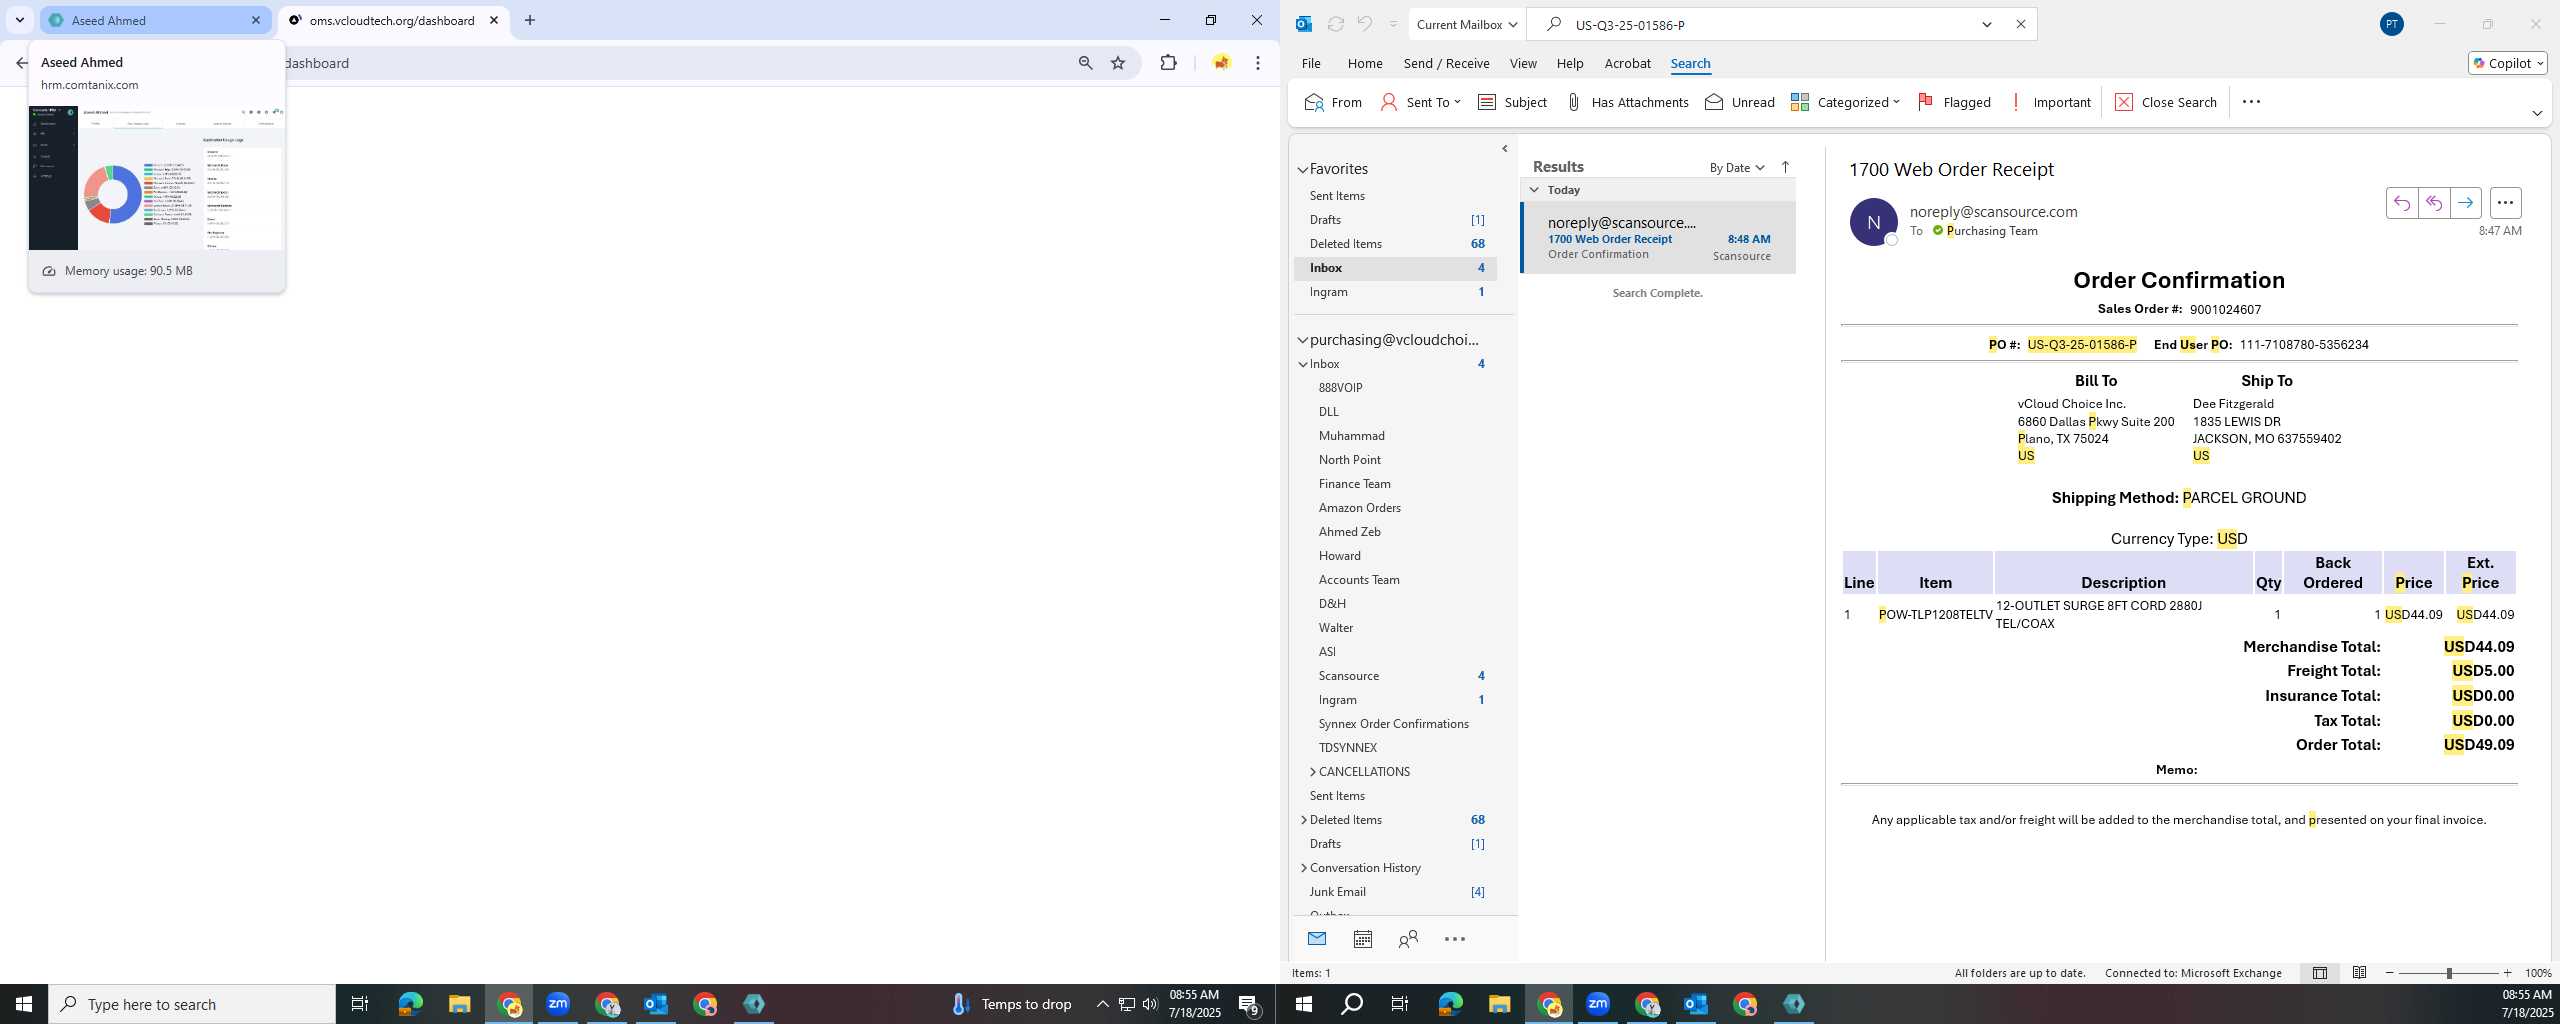Screen dimensions: 2560x1024
Task: Switch to Normal view in status bar
Action: pos(2319,973)
